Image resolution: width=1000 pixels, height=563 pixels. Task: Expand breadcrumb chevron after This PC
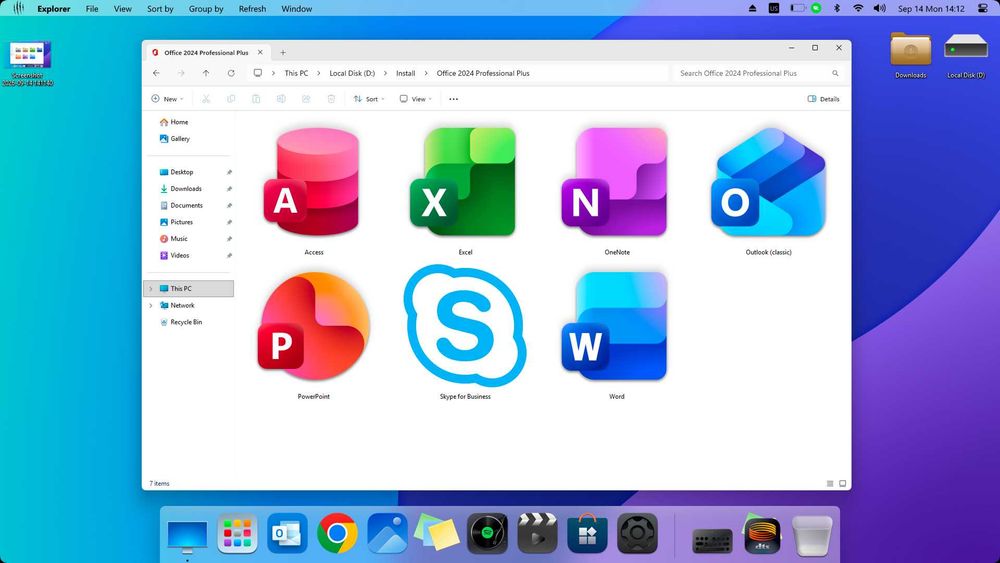click(319, 73)
